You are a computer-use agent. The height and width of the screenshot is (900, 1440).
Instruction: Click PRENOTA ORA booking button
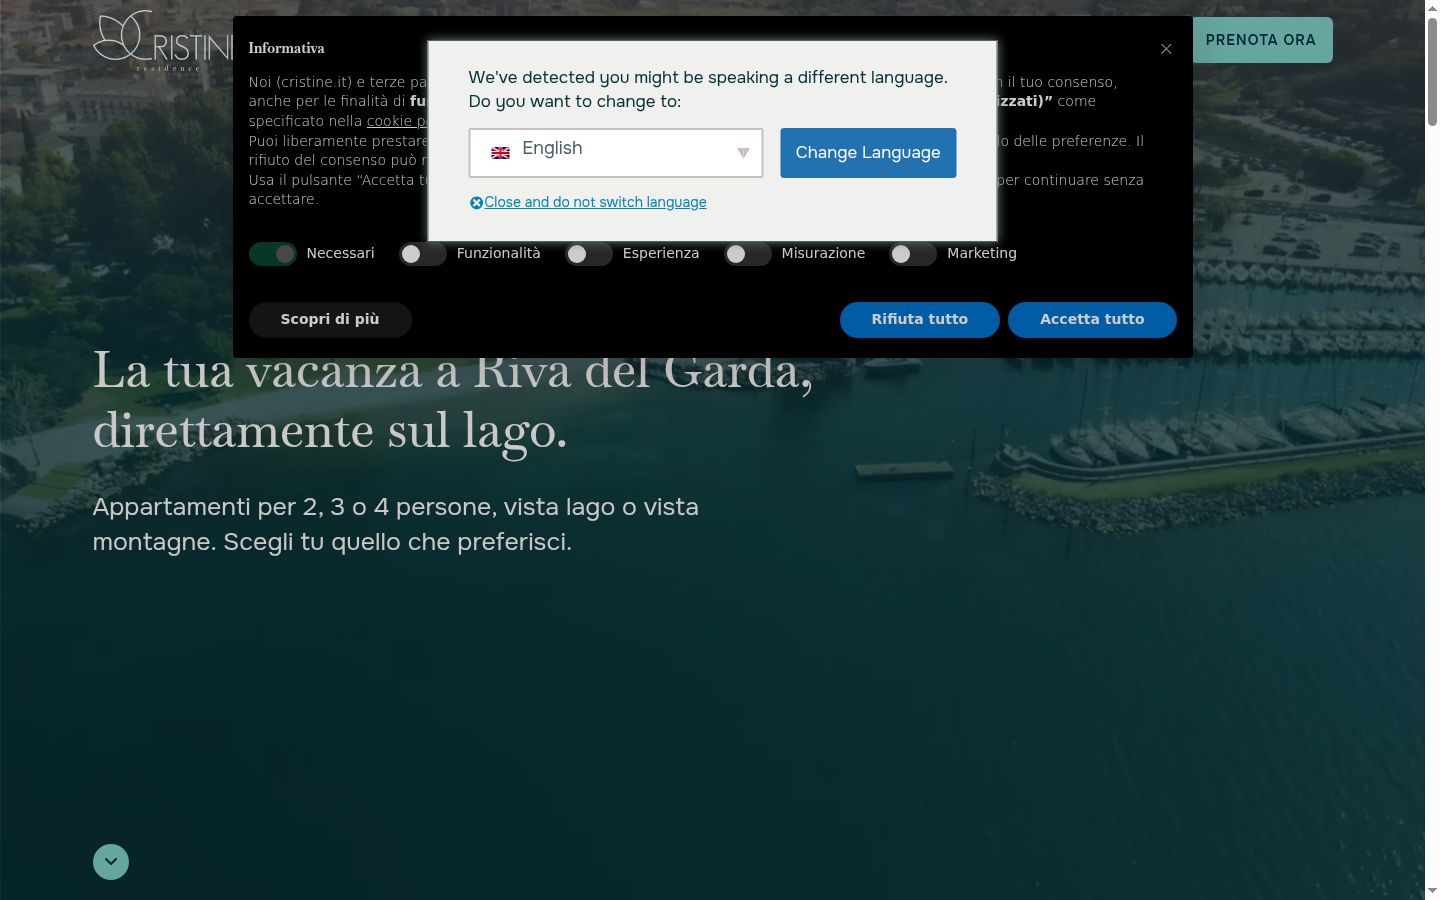pyautogui.click(x=1261, y=40)
